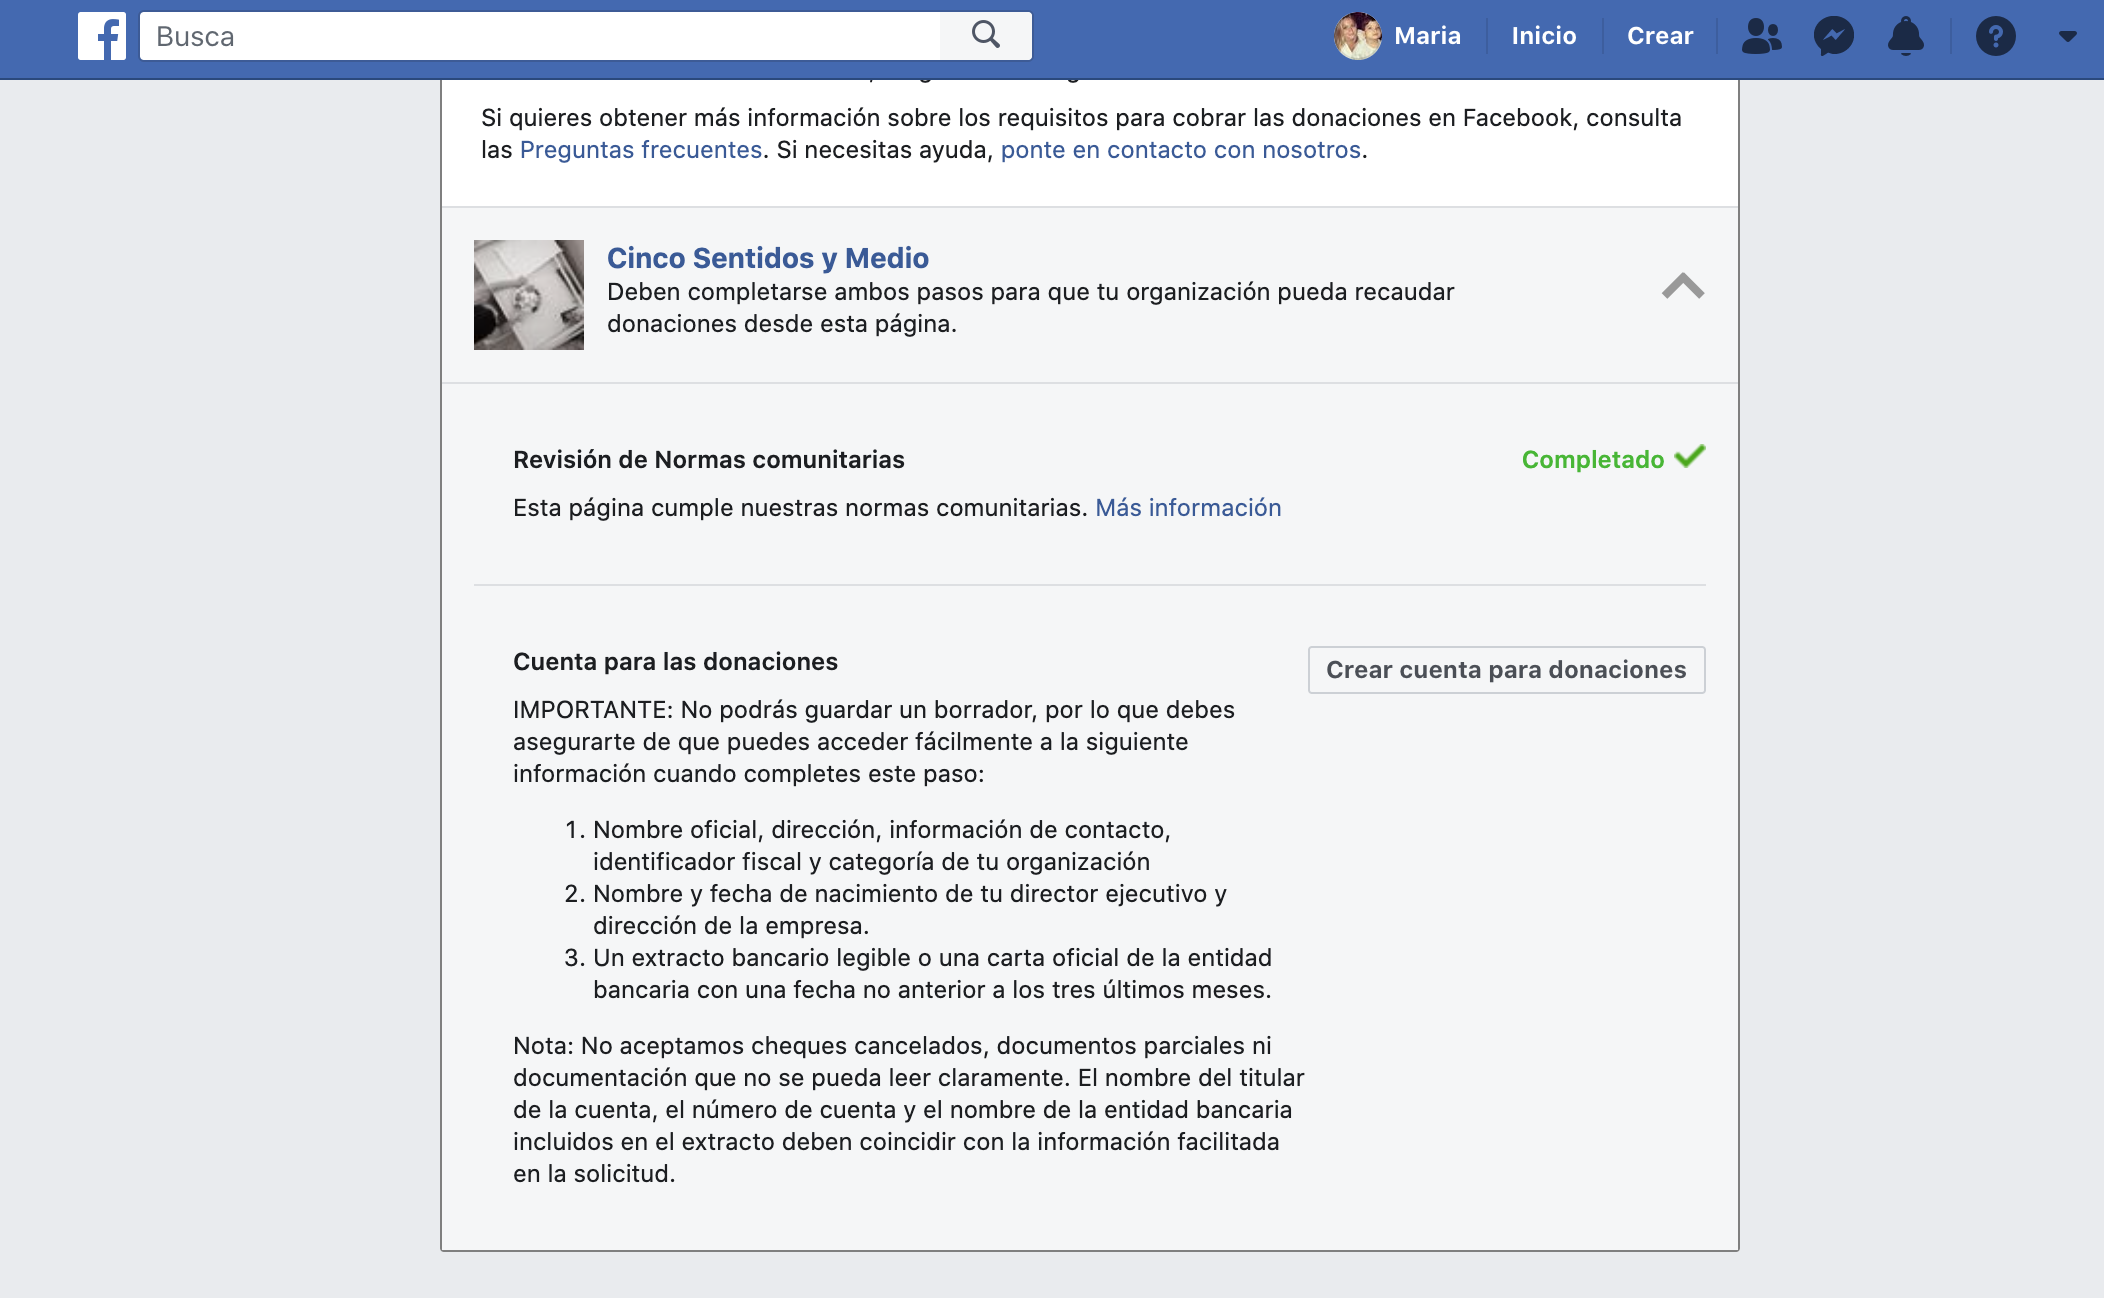Screen dimensions: 2104x1298
Task: Click list item 'Un extracto bancario legible'
Action: click(x=932, y=974)
